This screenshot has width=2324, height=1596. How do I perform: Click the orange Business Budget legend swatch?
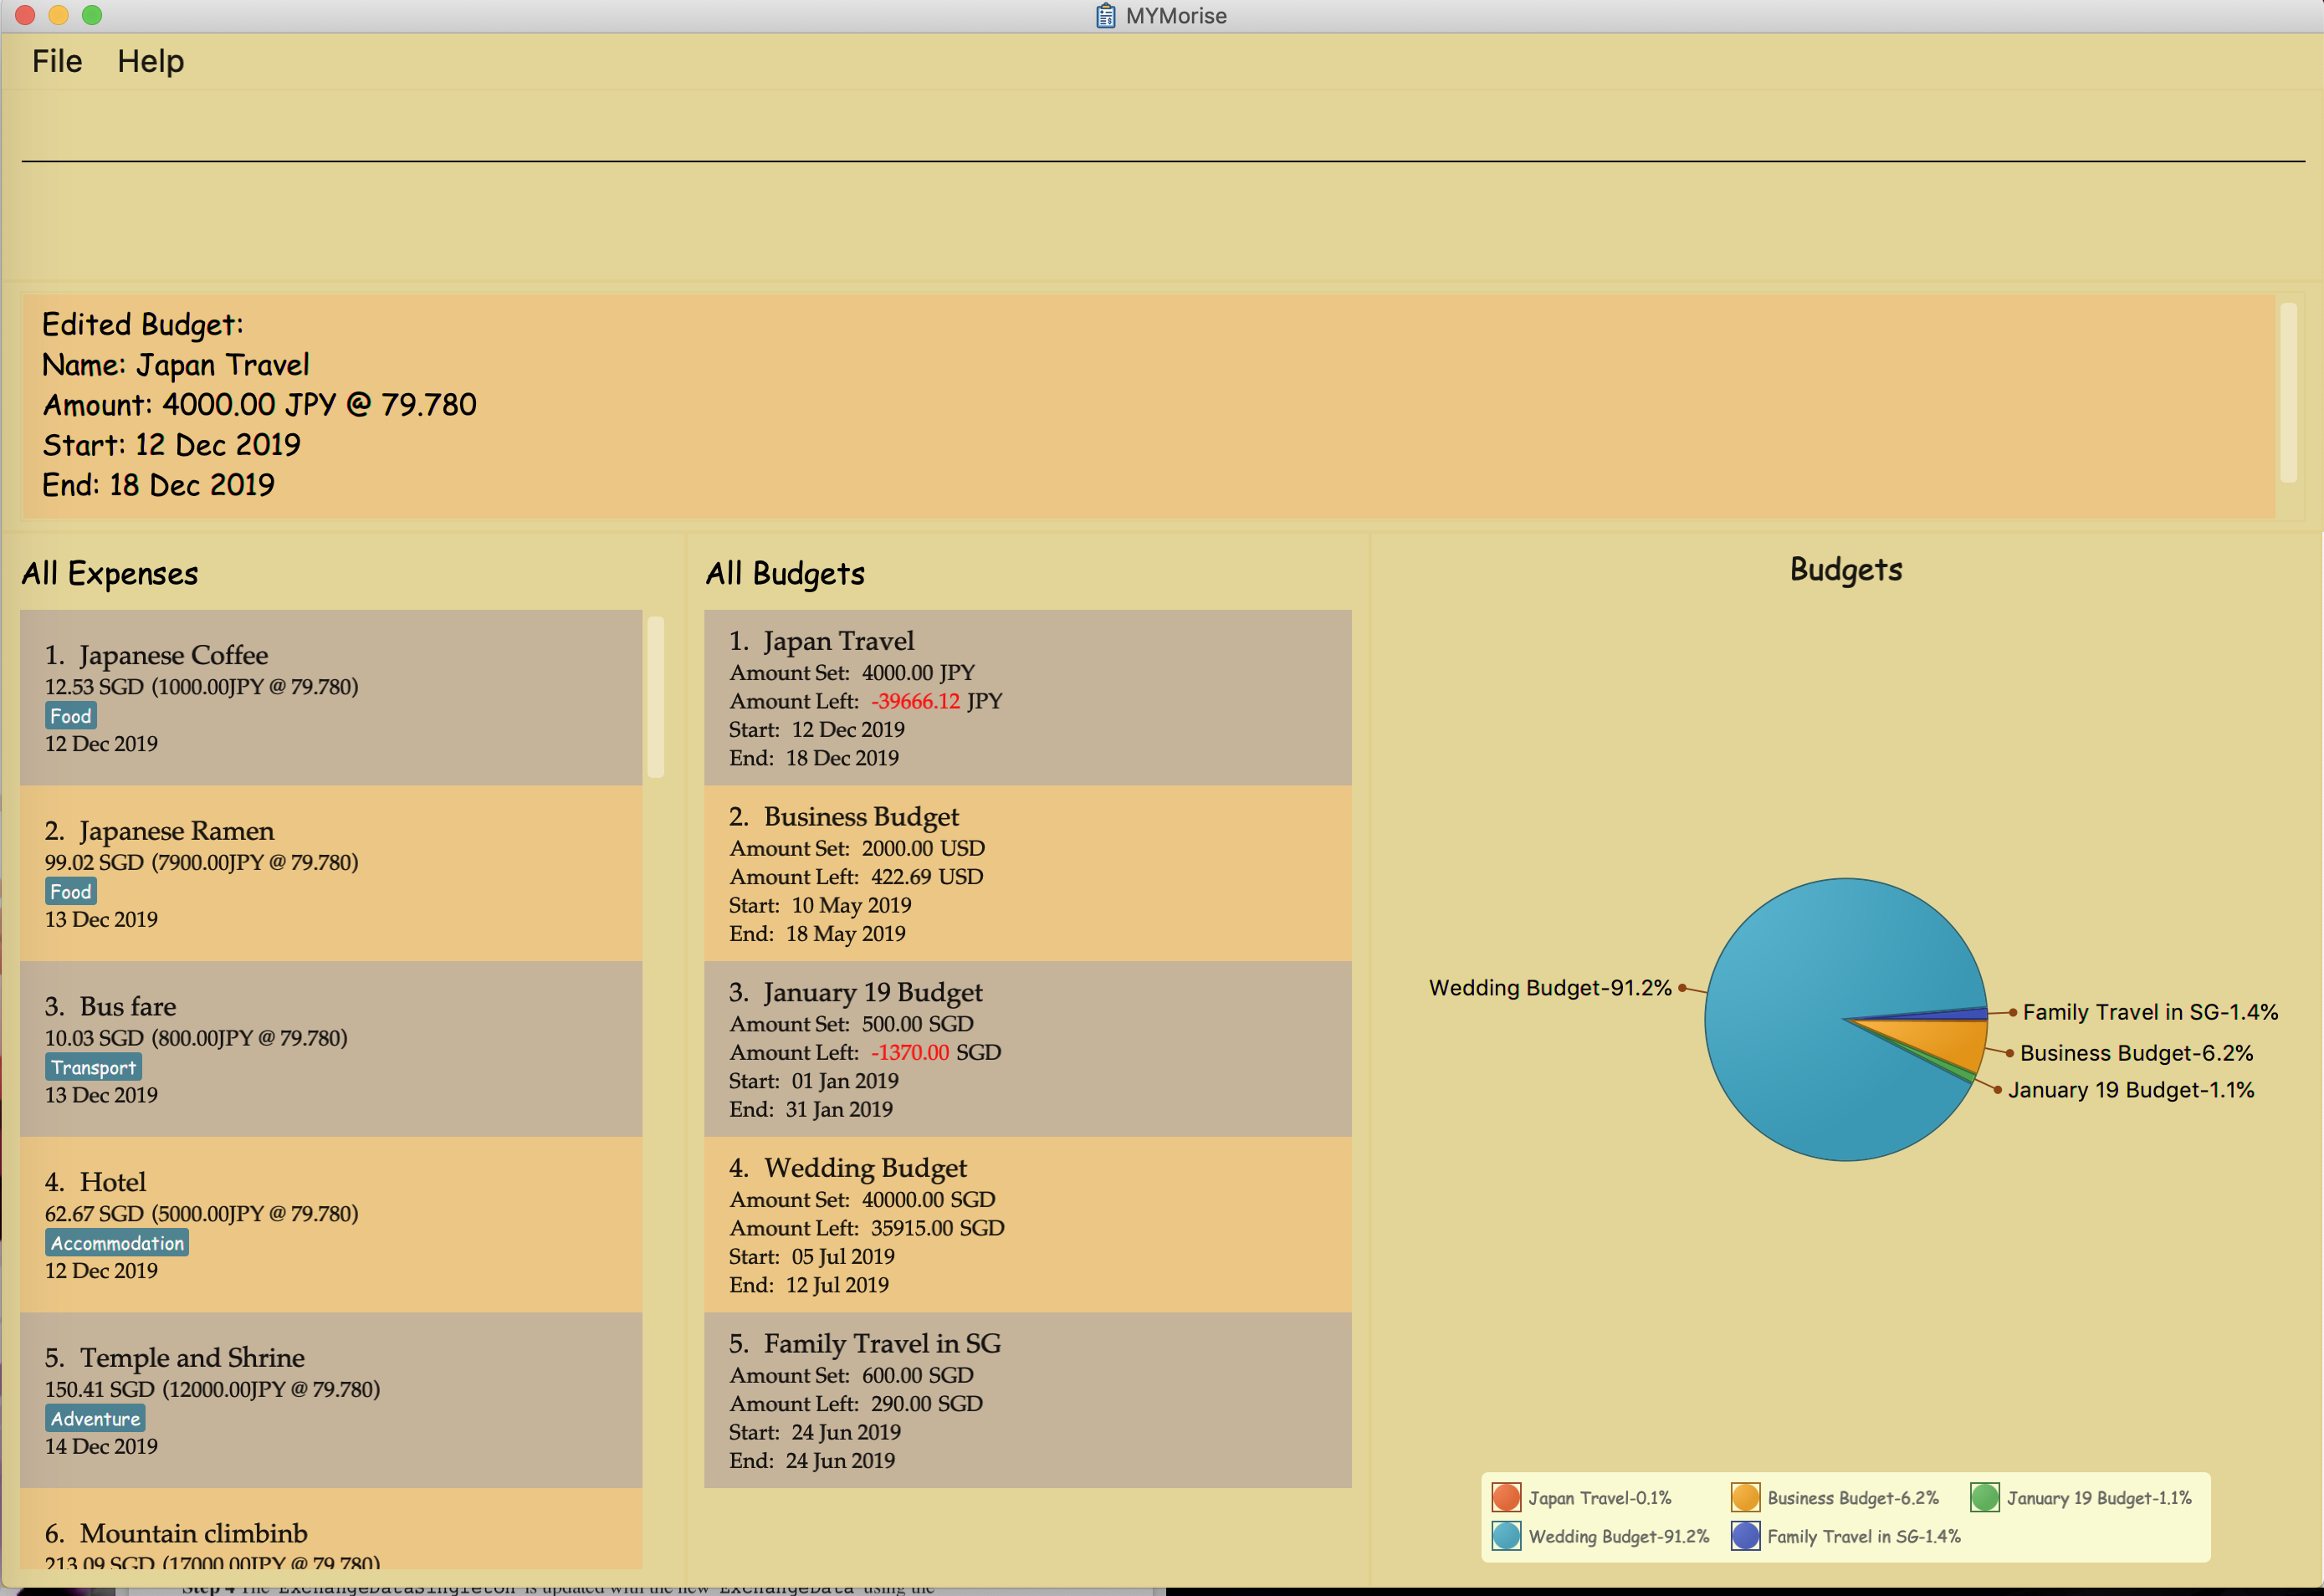[x=1745, y=1497]
